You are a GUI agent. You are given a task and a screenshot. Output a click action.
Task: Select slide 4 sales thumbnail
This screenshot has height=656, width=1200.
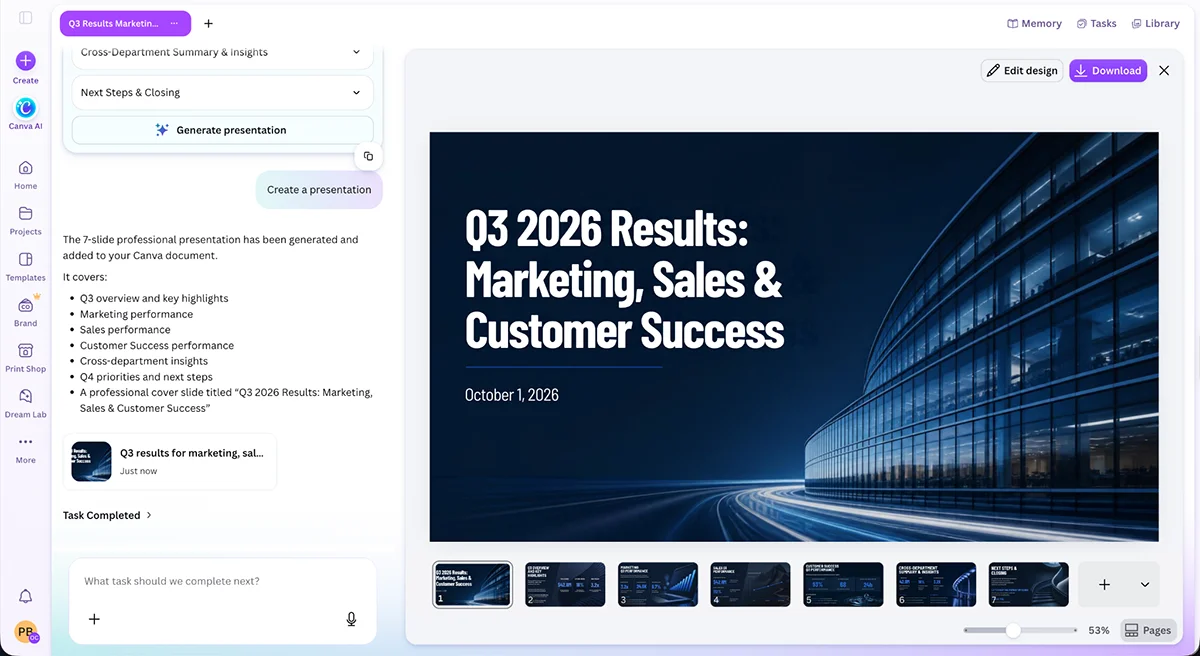coord(750,584)
